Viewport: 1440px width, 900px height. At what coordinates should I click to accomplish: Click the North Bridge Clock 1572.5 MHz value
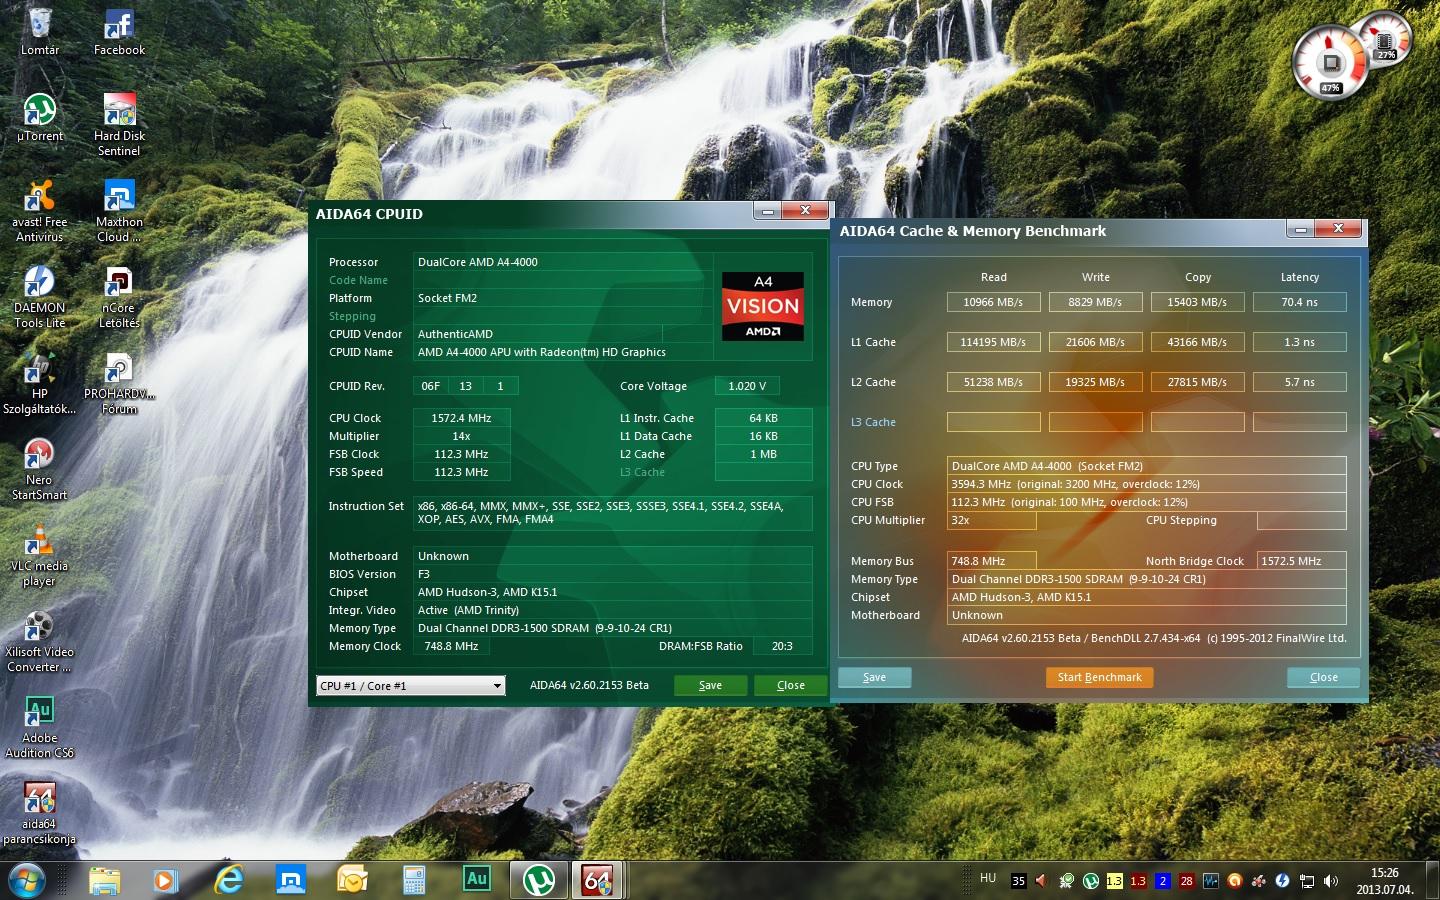tap(1301, 561)
